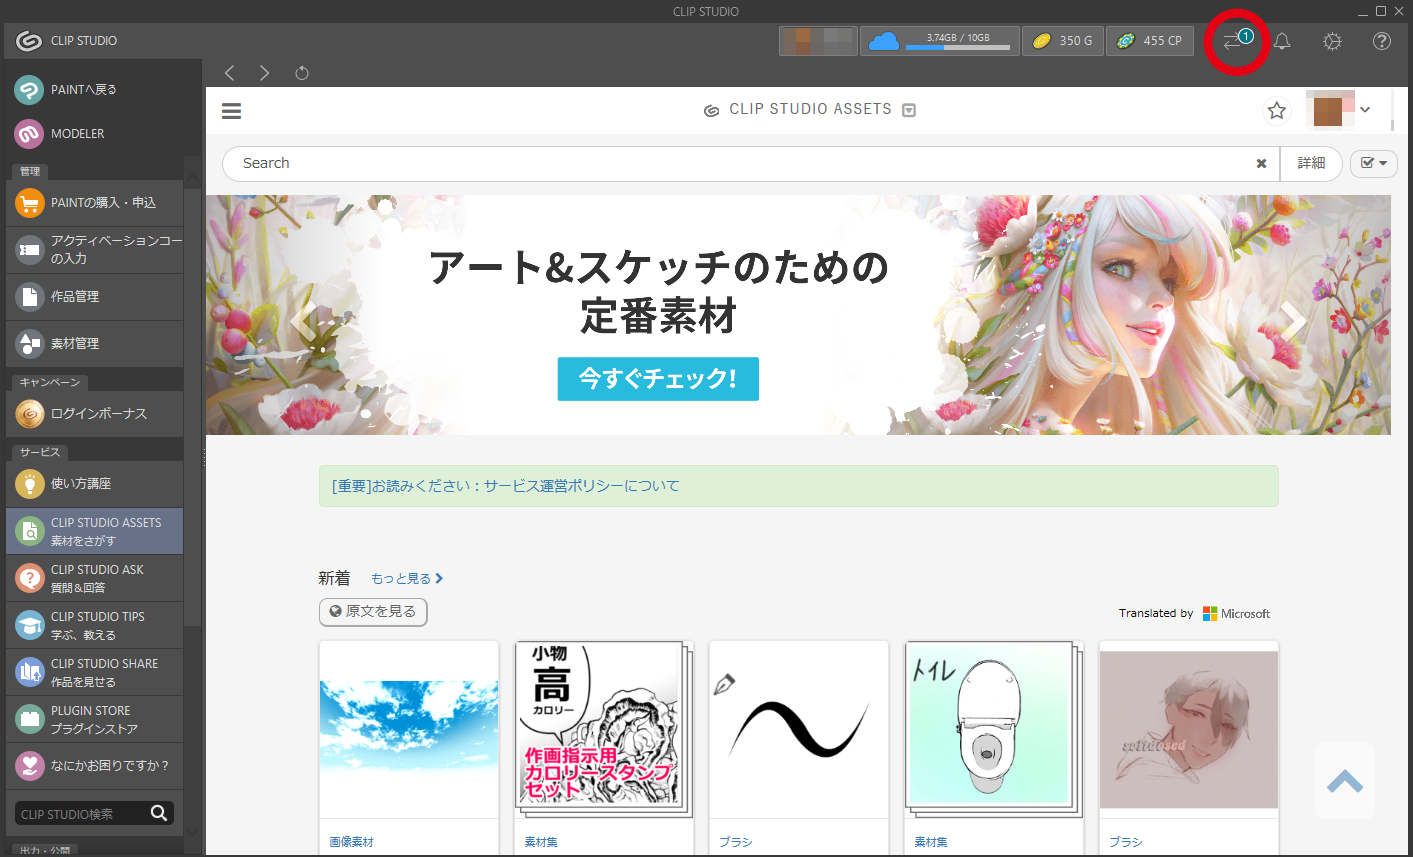Image resolution: width=1413 pixels, height=857 pixels.
Task: Open settings gear in top bar
Action: 1332,41
